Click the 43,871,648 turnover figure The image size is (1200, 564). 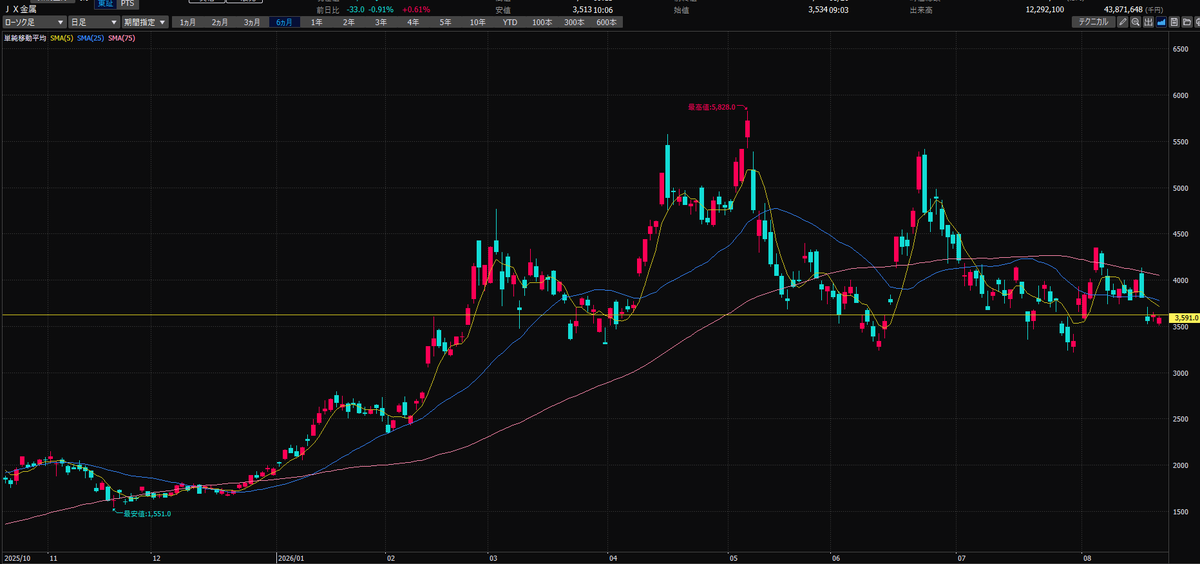1122,9
